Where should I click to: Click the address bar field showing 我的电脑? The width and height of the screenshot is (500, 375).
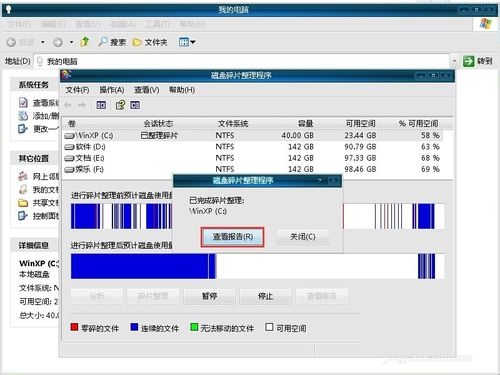coord(242,61)
